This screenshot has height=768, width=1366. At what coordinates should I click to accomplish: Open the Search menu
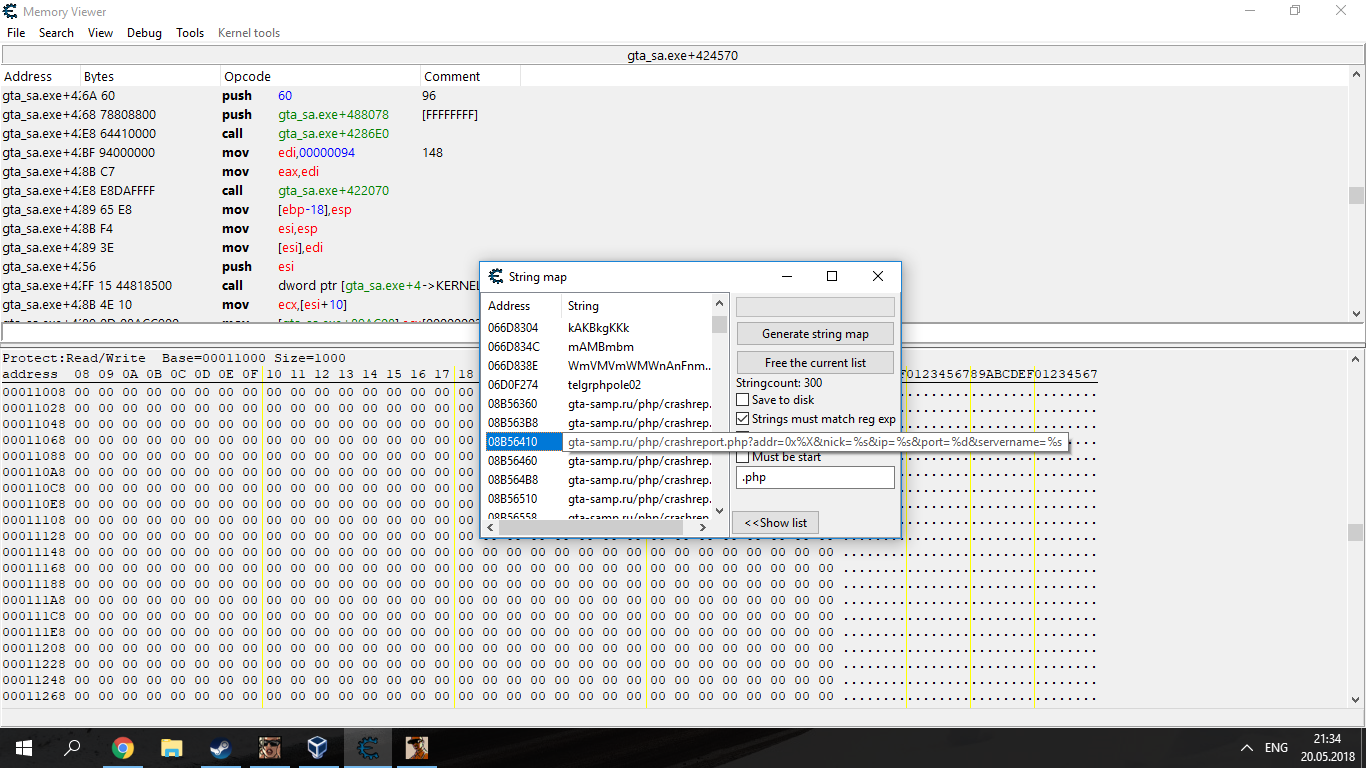56,33
